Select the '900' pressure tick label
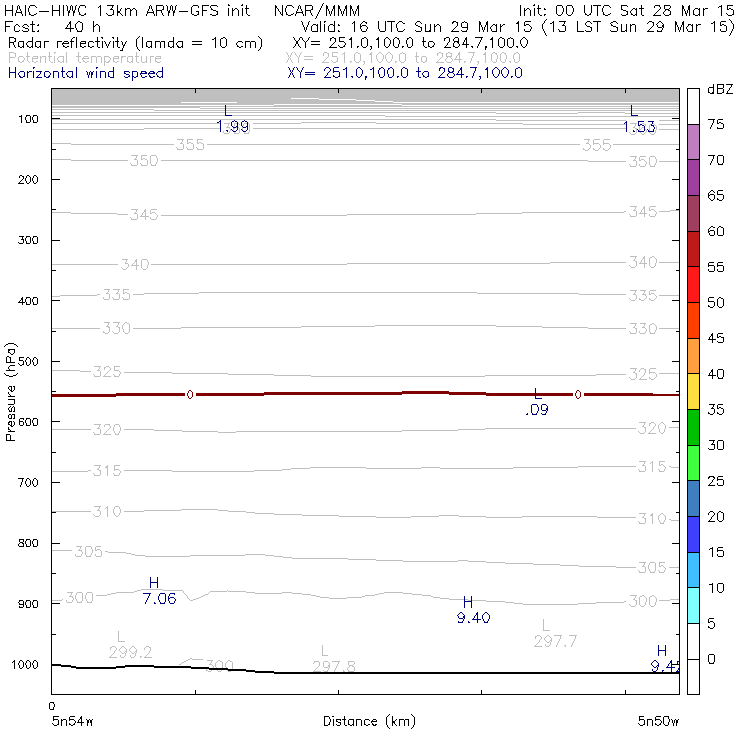This screenshot has height=740, width=740. coord(28,604)
